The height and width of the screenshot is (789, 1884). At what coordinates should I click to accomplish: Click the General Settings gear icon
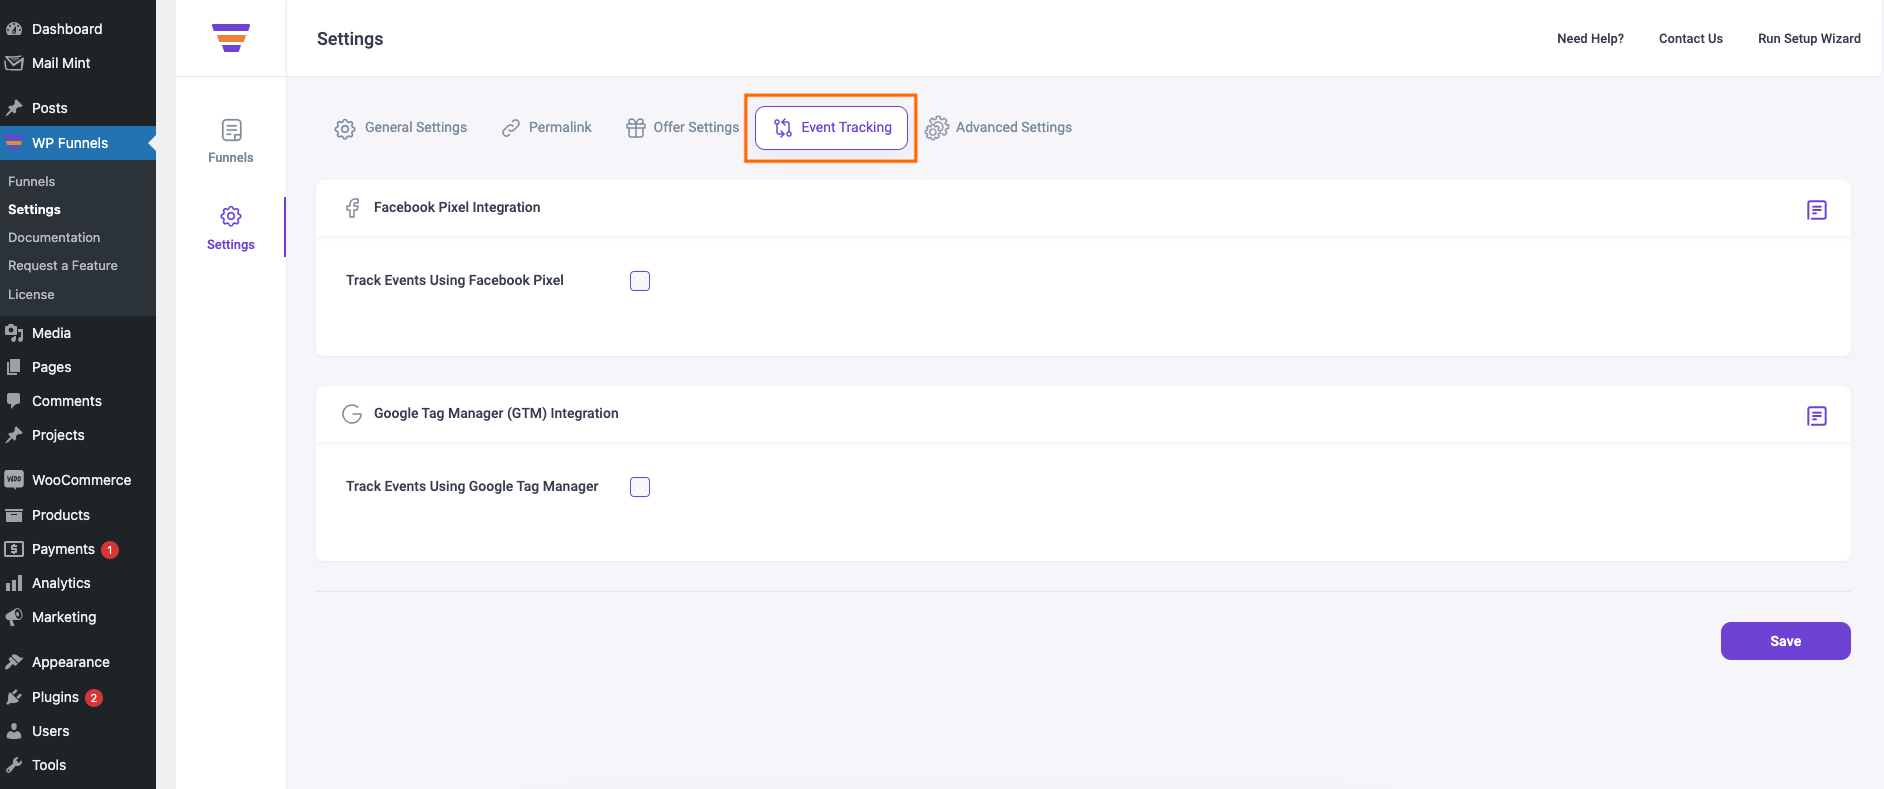click(345, 128)
